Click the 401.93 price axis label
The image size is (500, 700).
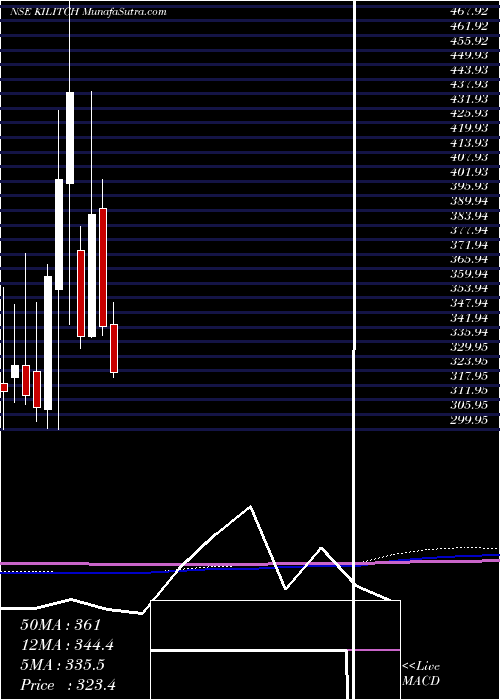point(469,171)
